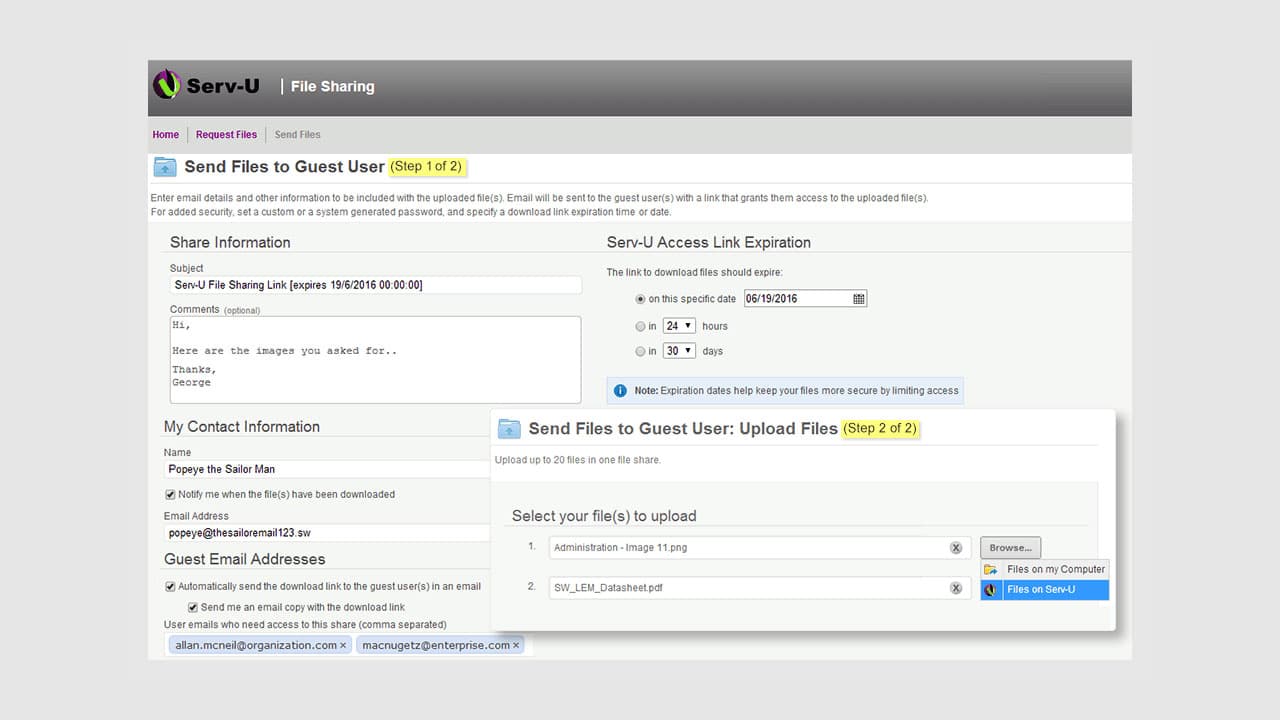Click the allan.mcneil@organization.com email tag
The height and width of the screenshot is (720, 1280).
coord(259,646)
